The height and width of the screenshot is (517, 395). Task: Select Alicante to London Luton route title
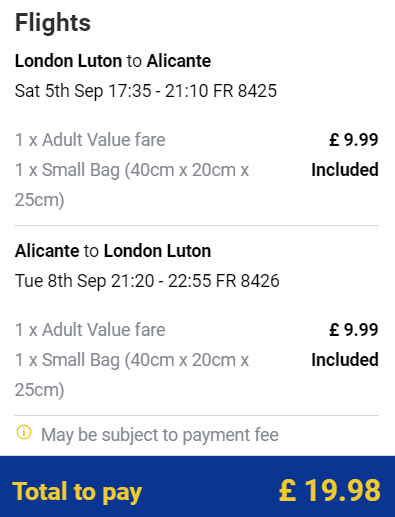click(113, 251)
